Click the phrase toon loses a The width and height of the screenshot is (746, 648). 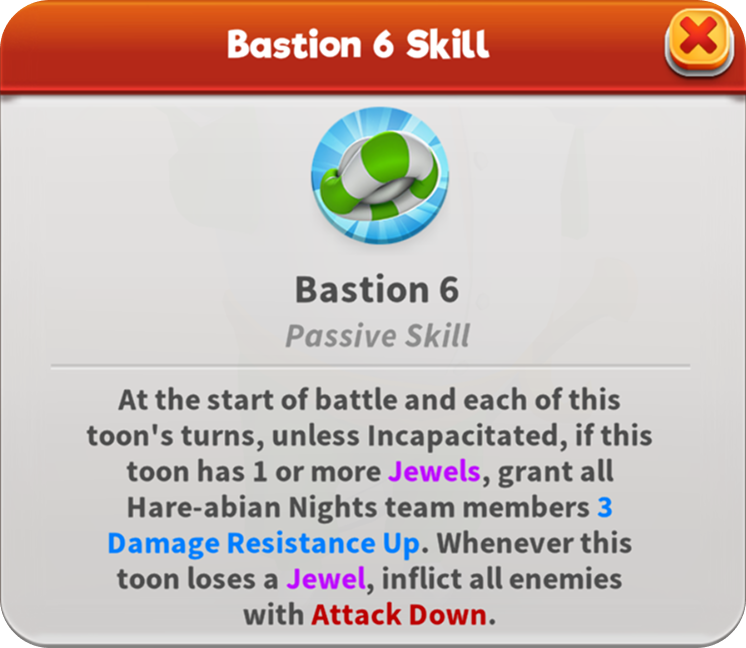pos(197,579)
